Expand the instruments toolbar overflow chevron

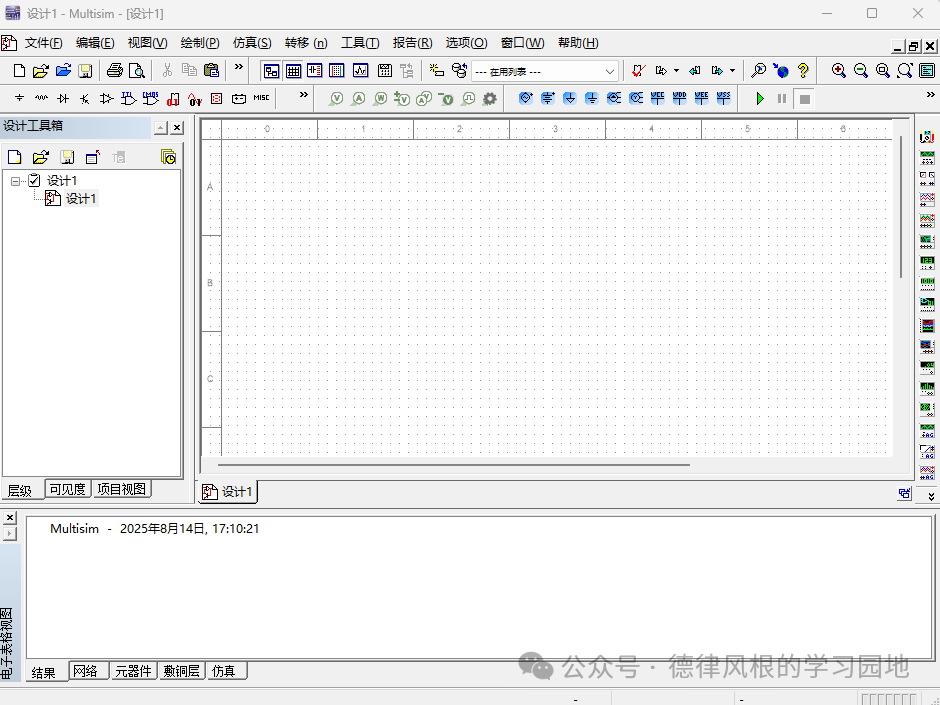tap(931, 496)
